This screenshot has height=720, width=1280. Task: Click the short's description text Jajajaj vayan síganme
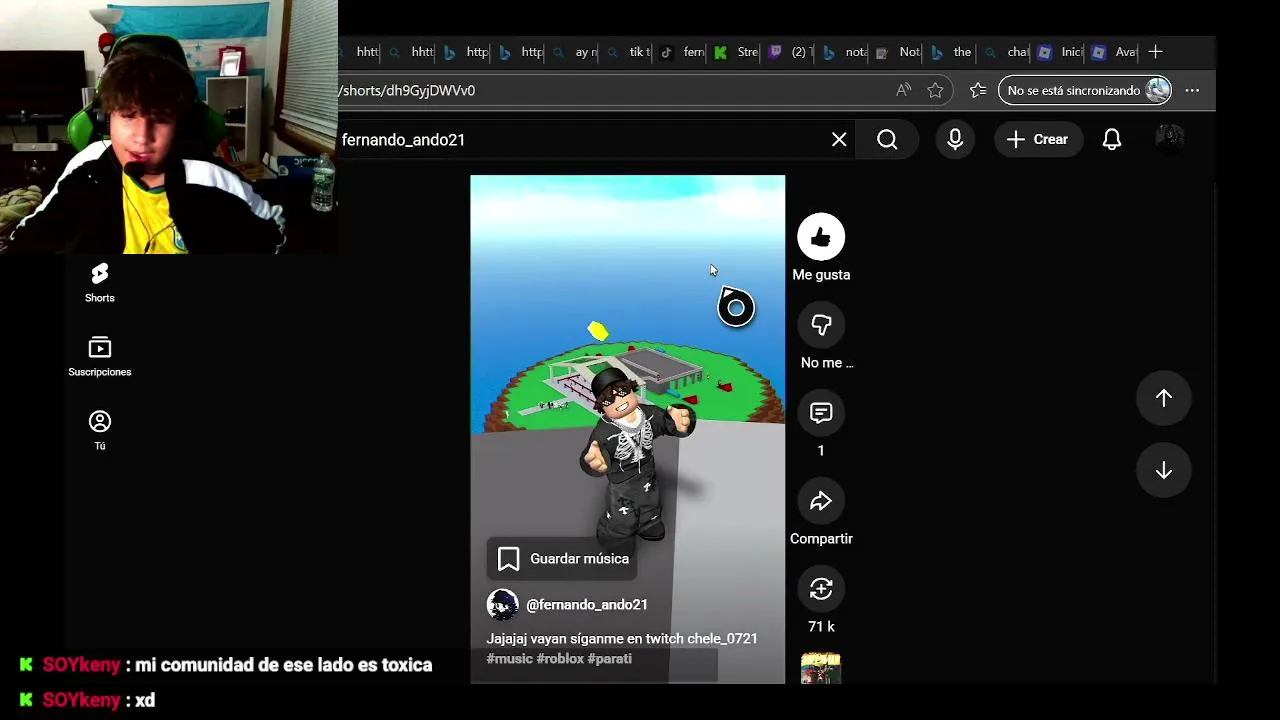(x=622, y=639)
